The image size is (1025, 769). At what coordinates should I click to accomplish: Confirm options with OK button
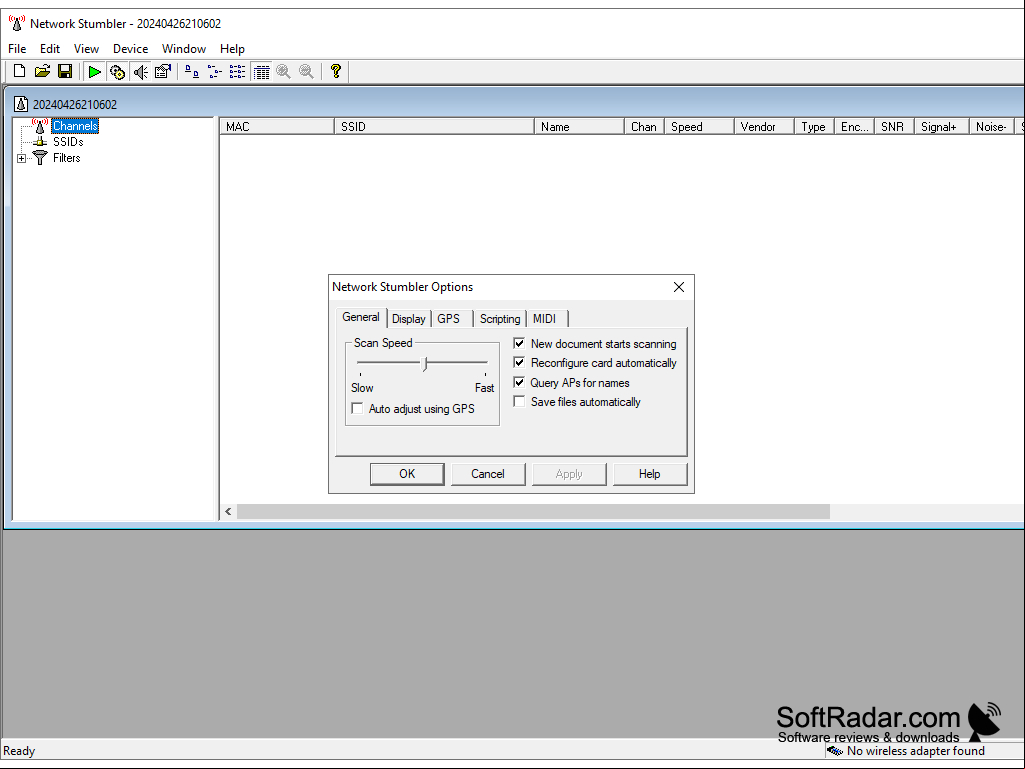[x=407, y=474]
